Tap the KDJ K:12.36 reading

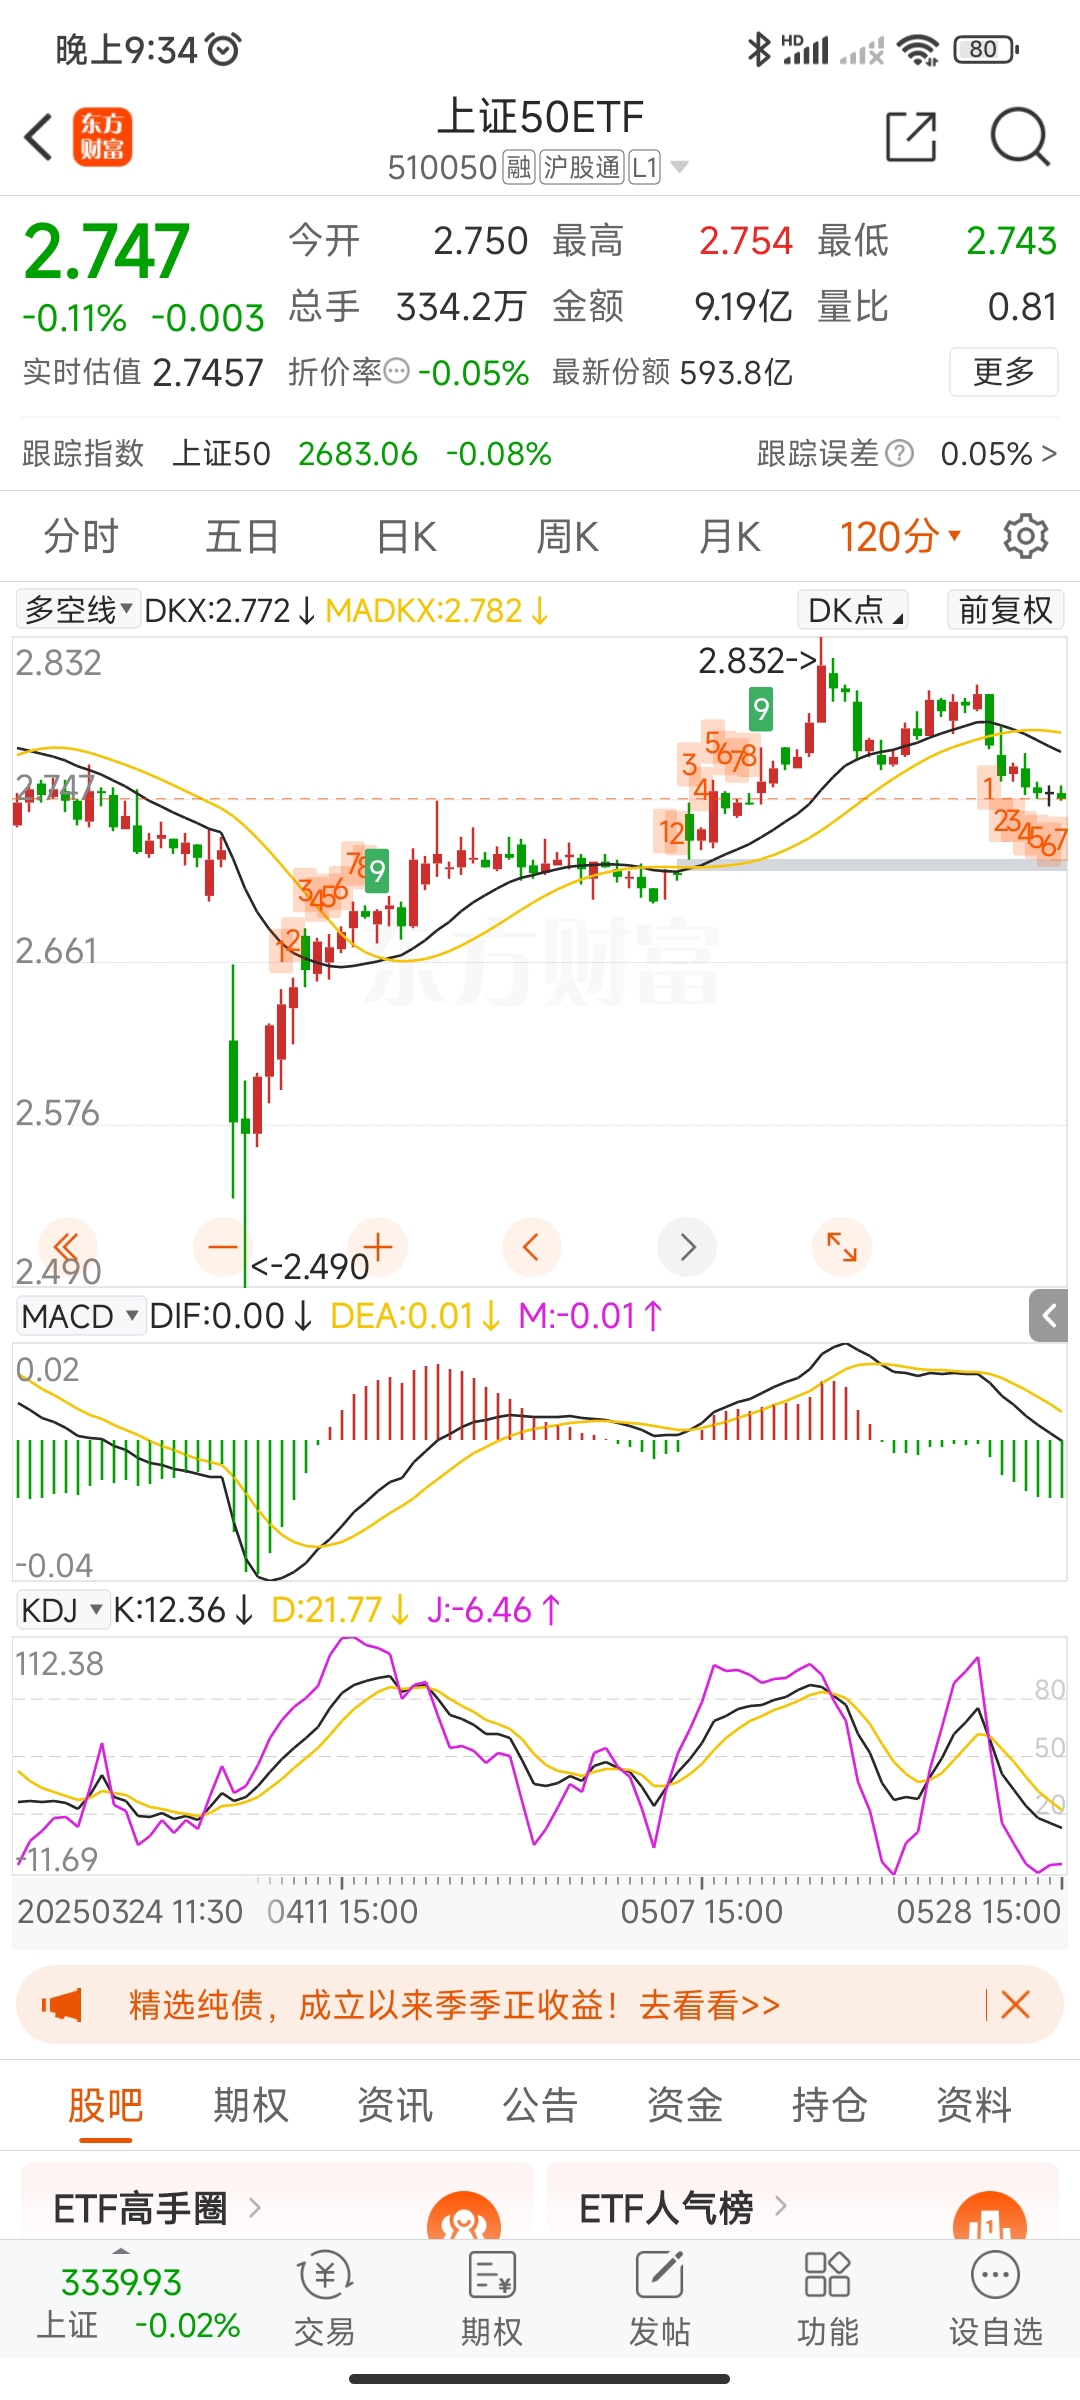[183, 1610]
